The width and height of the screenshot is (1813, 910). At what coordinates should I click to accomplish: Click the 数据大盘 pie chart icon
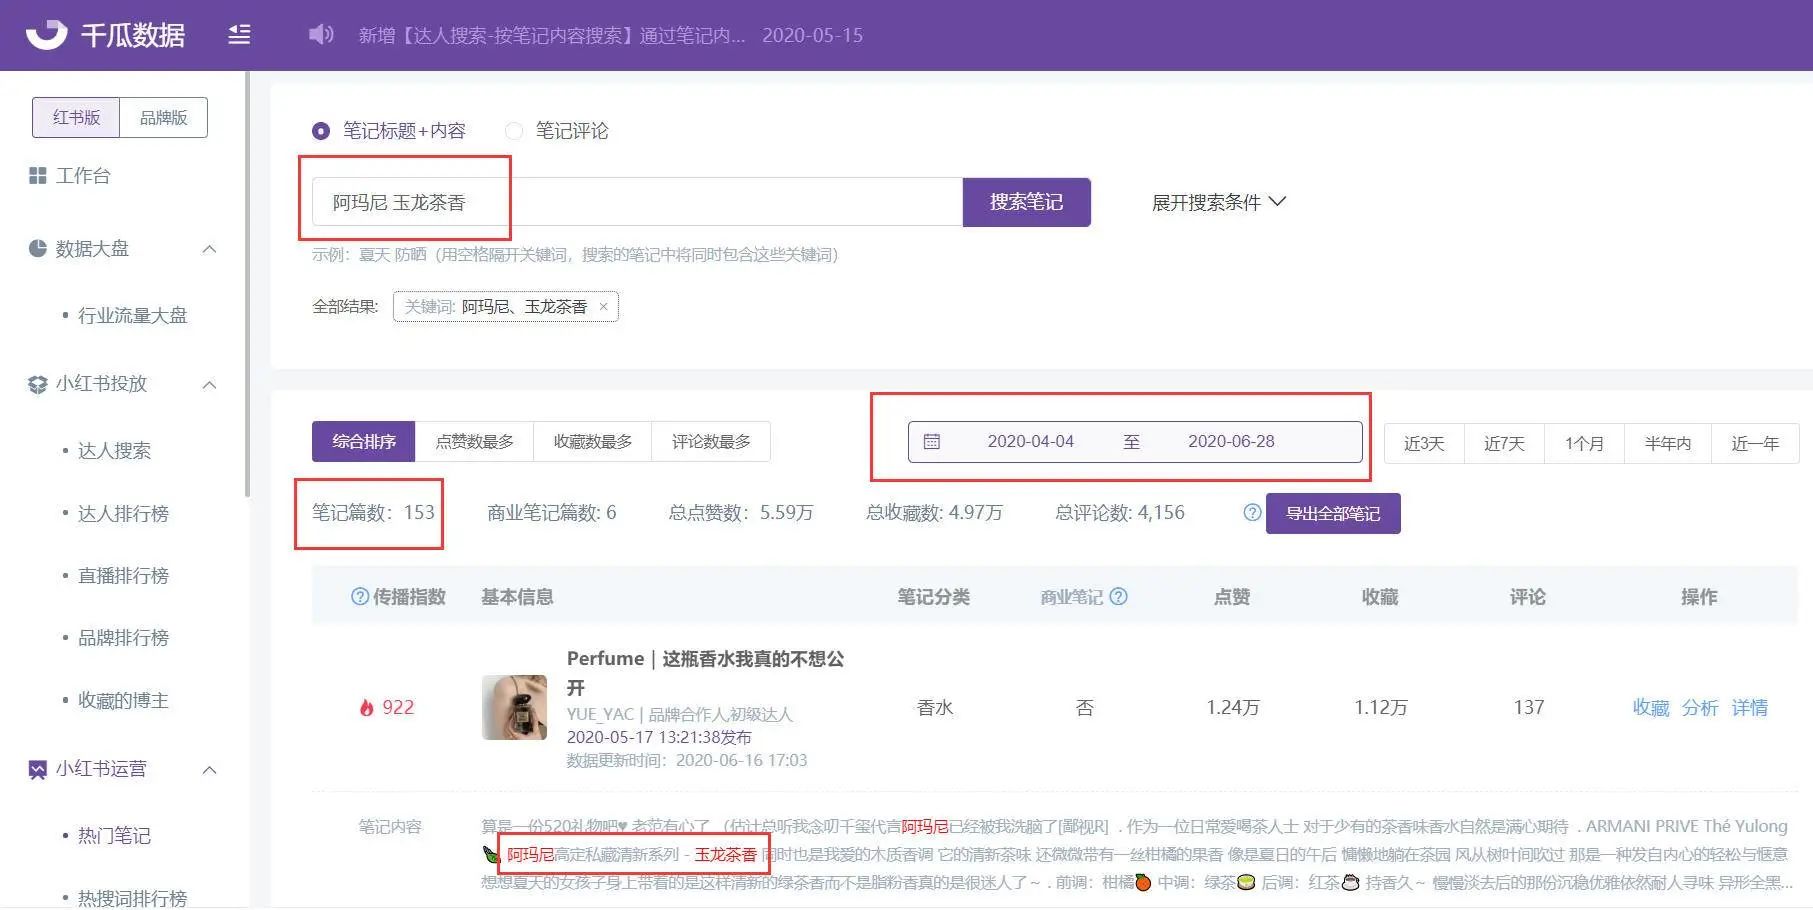38,248
